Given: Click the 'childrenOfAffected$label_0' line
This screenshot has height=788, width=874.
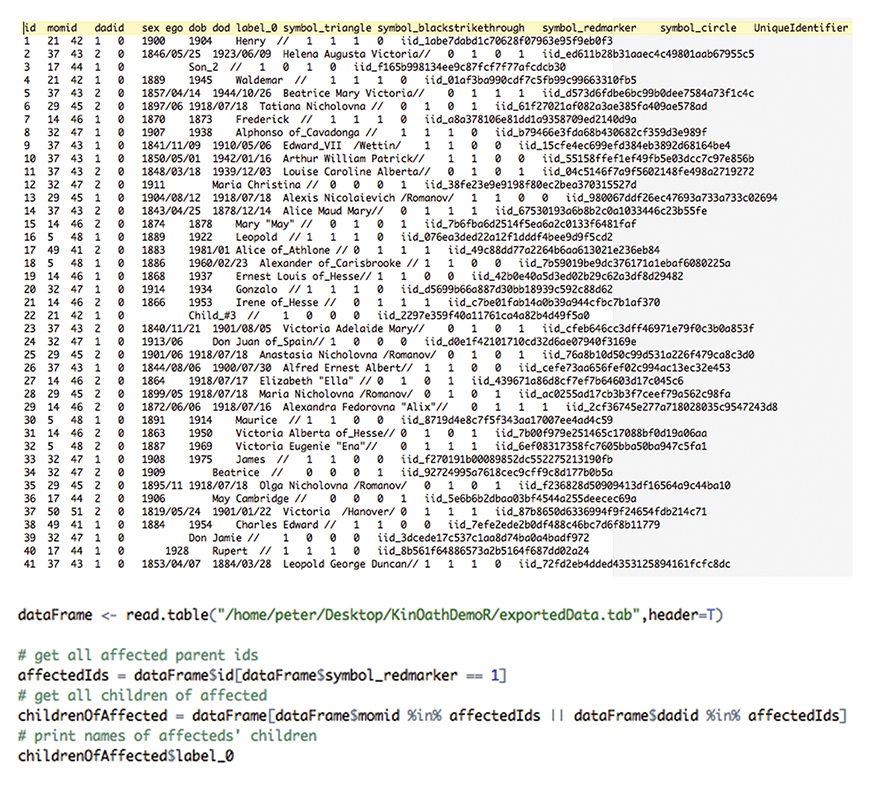Looking at the screenshot, I should pos(125,756).
